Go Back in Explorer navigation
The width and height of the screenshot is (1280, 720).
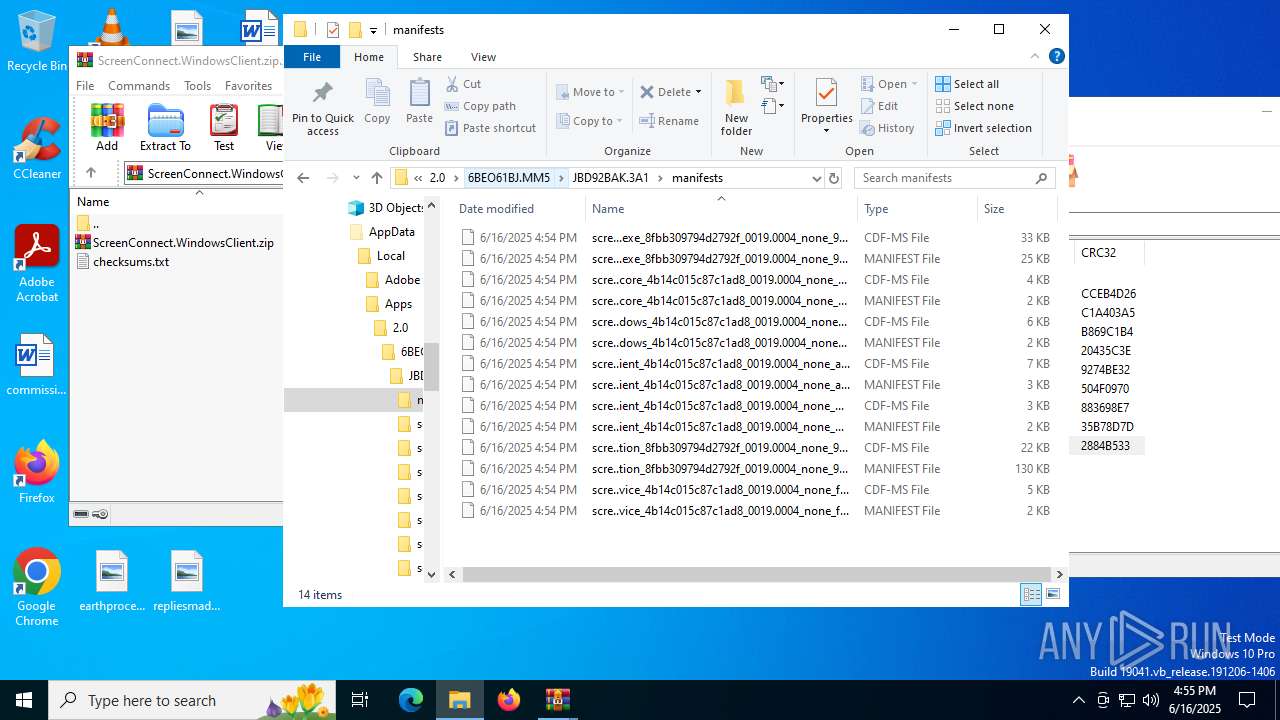pyautogui.click(x=303, y=178)
